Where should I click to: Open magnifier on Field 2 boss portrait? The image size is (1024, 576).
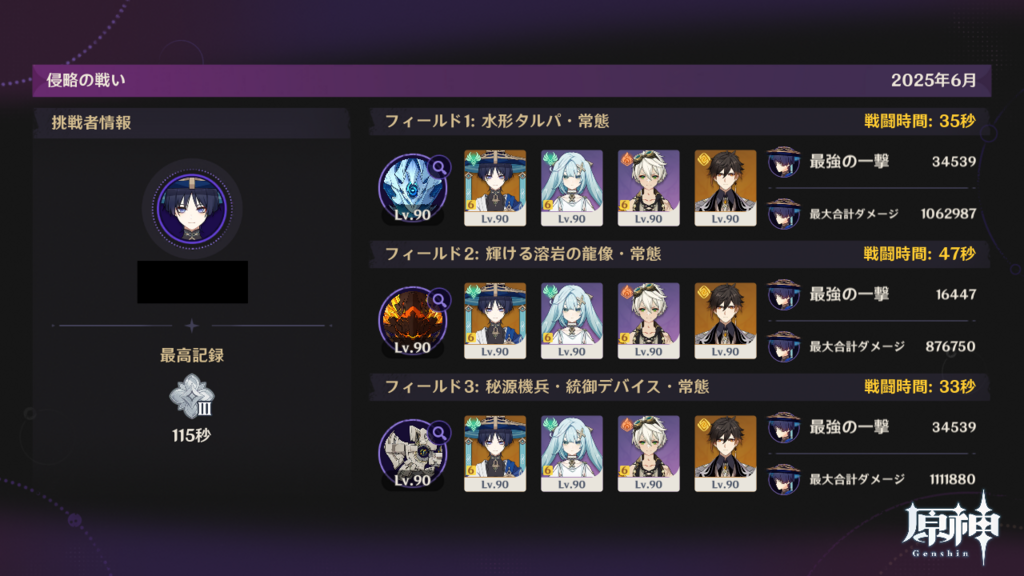[440, 300]
